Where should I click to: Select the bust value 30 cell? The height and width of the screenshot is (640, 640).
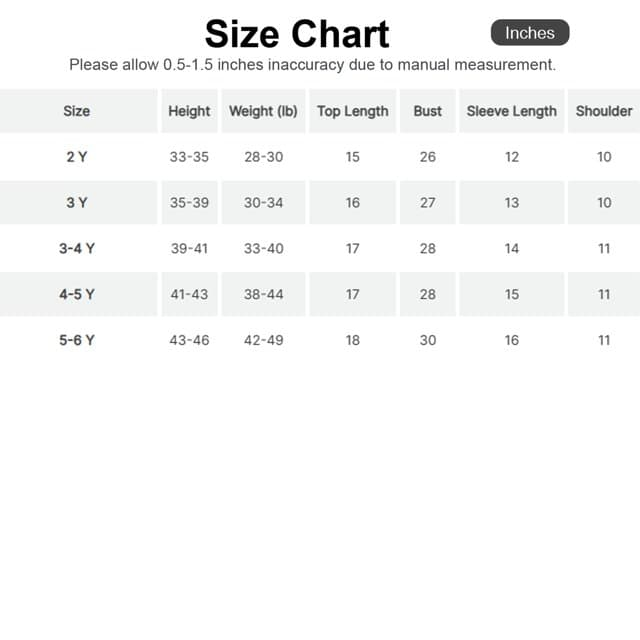[427, 340]
